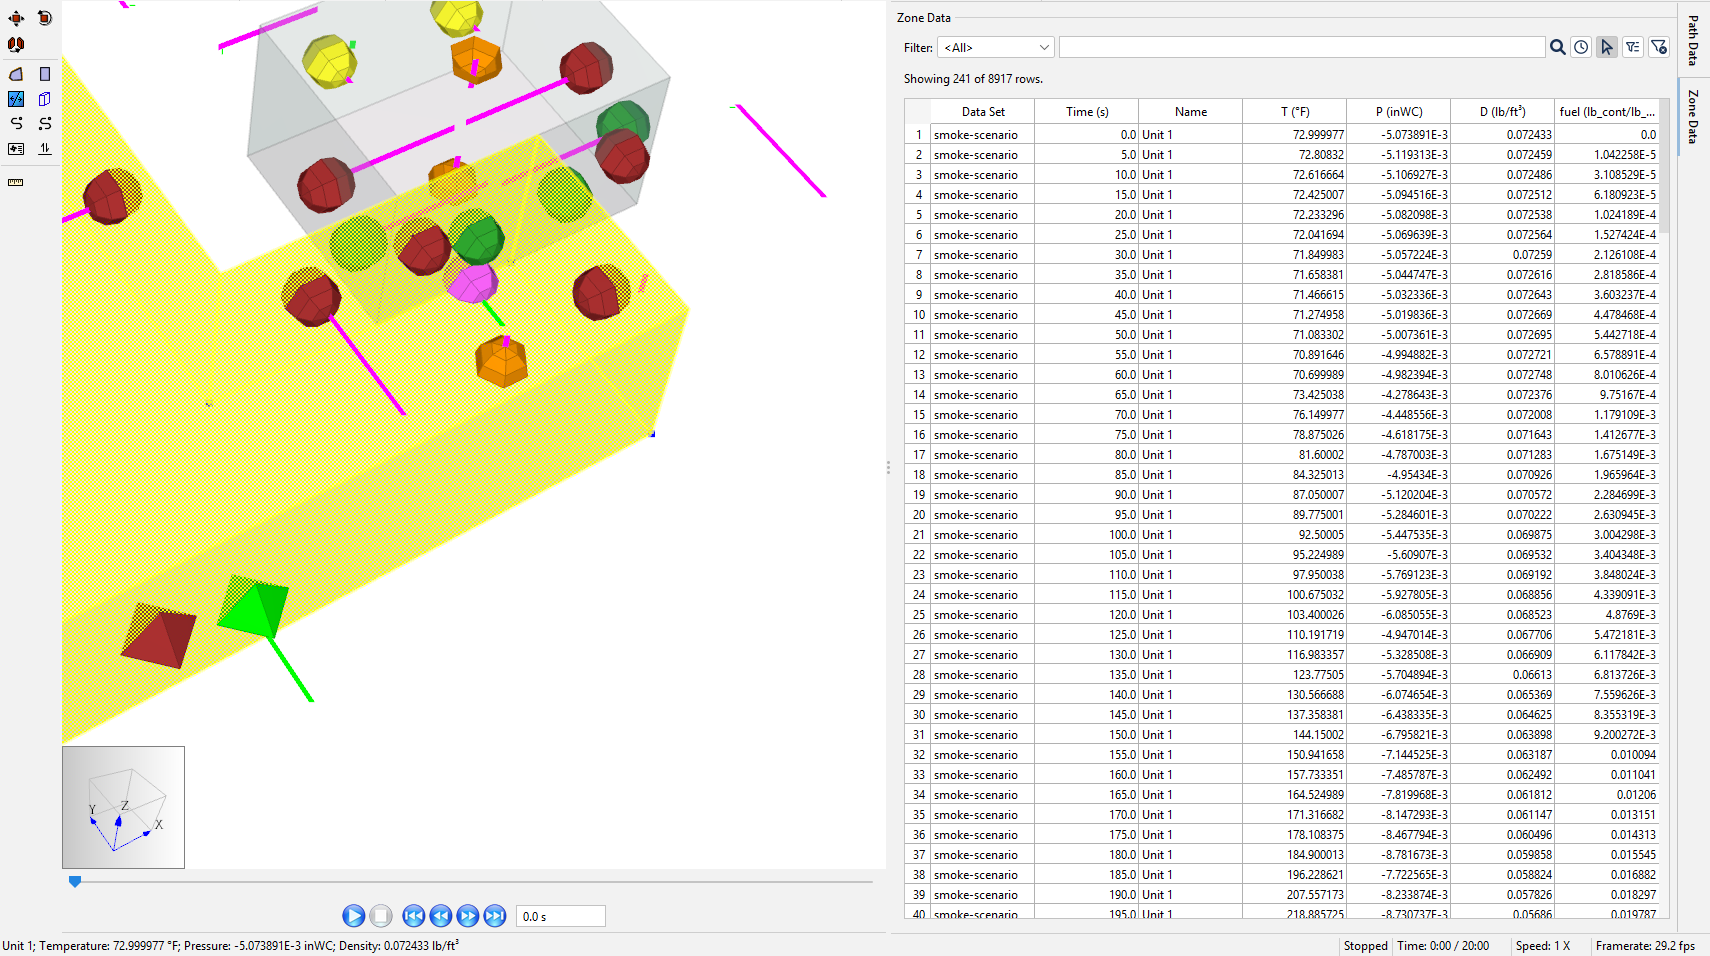Toggle the blue wireframe box display icon
The width and height of the screenshot is (1710, 956).
pyautogui.click(x=44, y=99)
